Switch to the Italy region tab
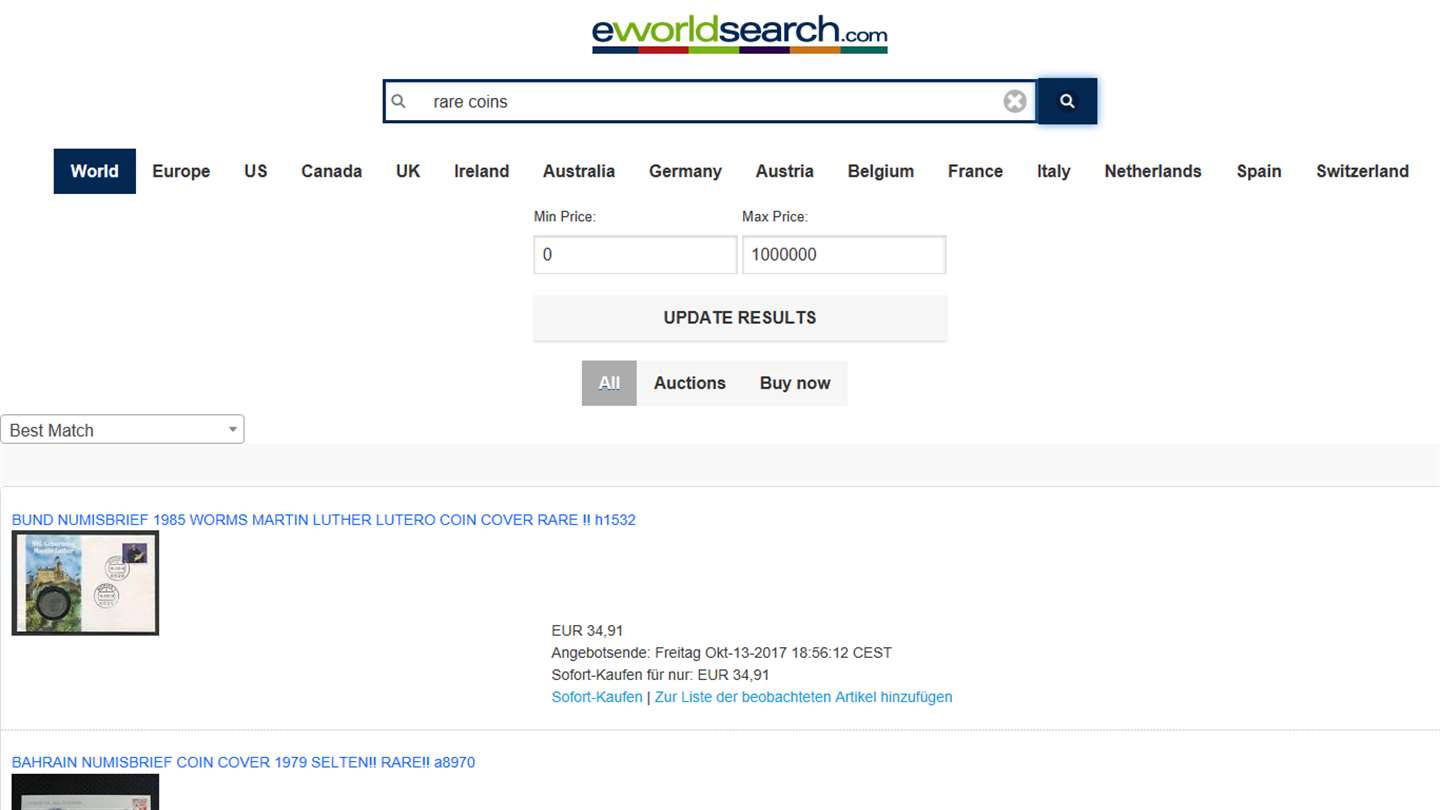The height and width of the screenshot is (810, 1440). [1054, 171]
